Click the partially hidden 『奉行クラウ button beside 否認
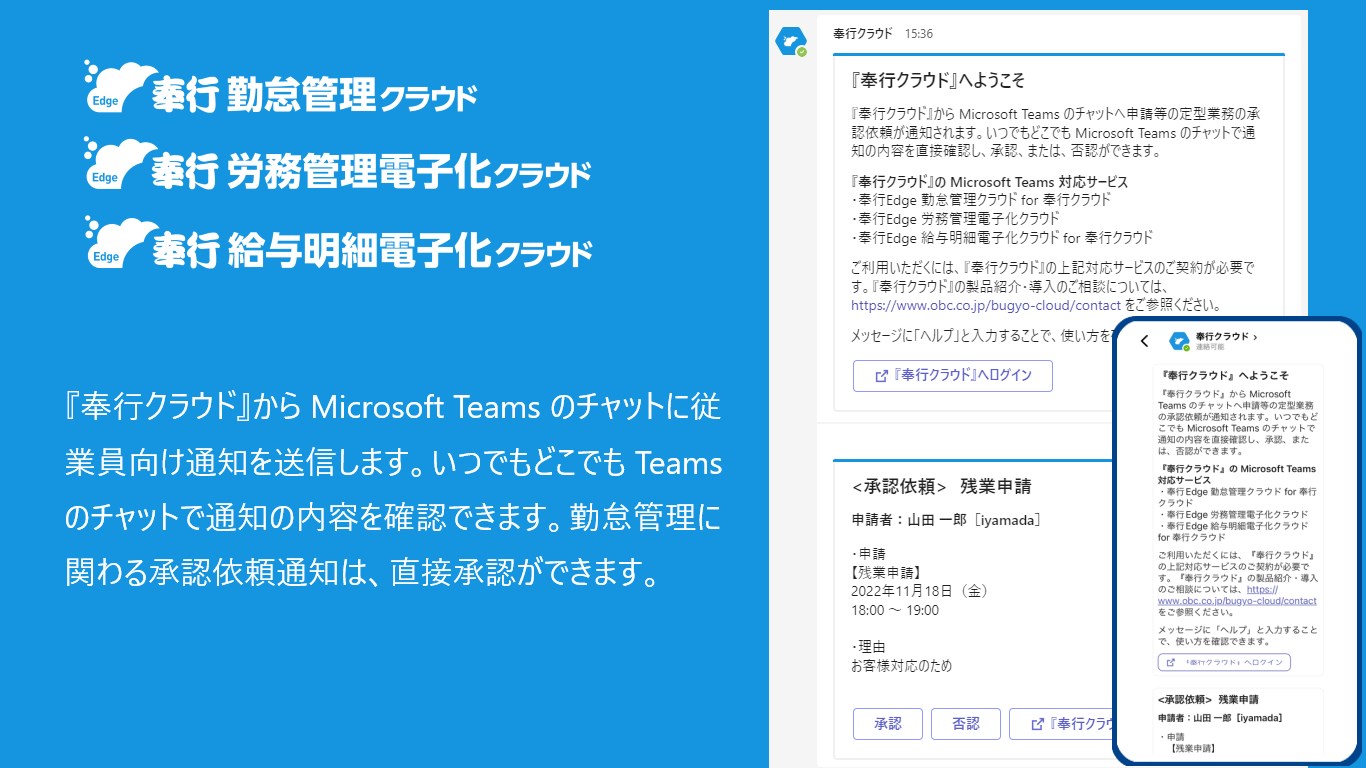 1062,724
